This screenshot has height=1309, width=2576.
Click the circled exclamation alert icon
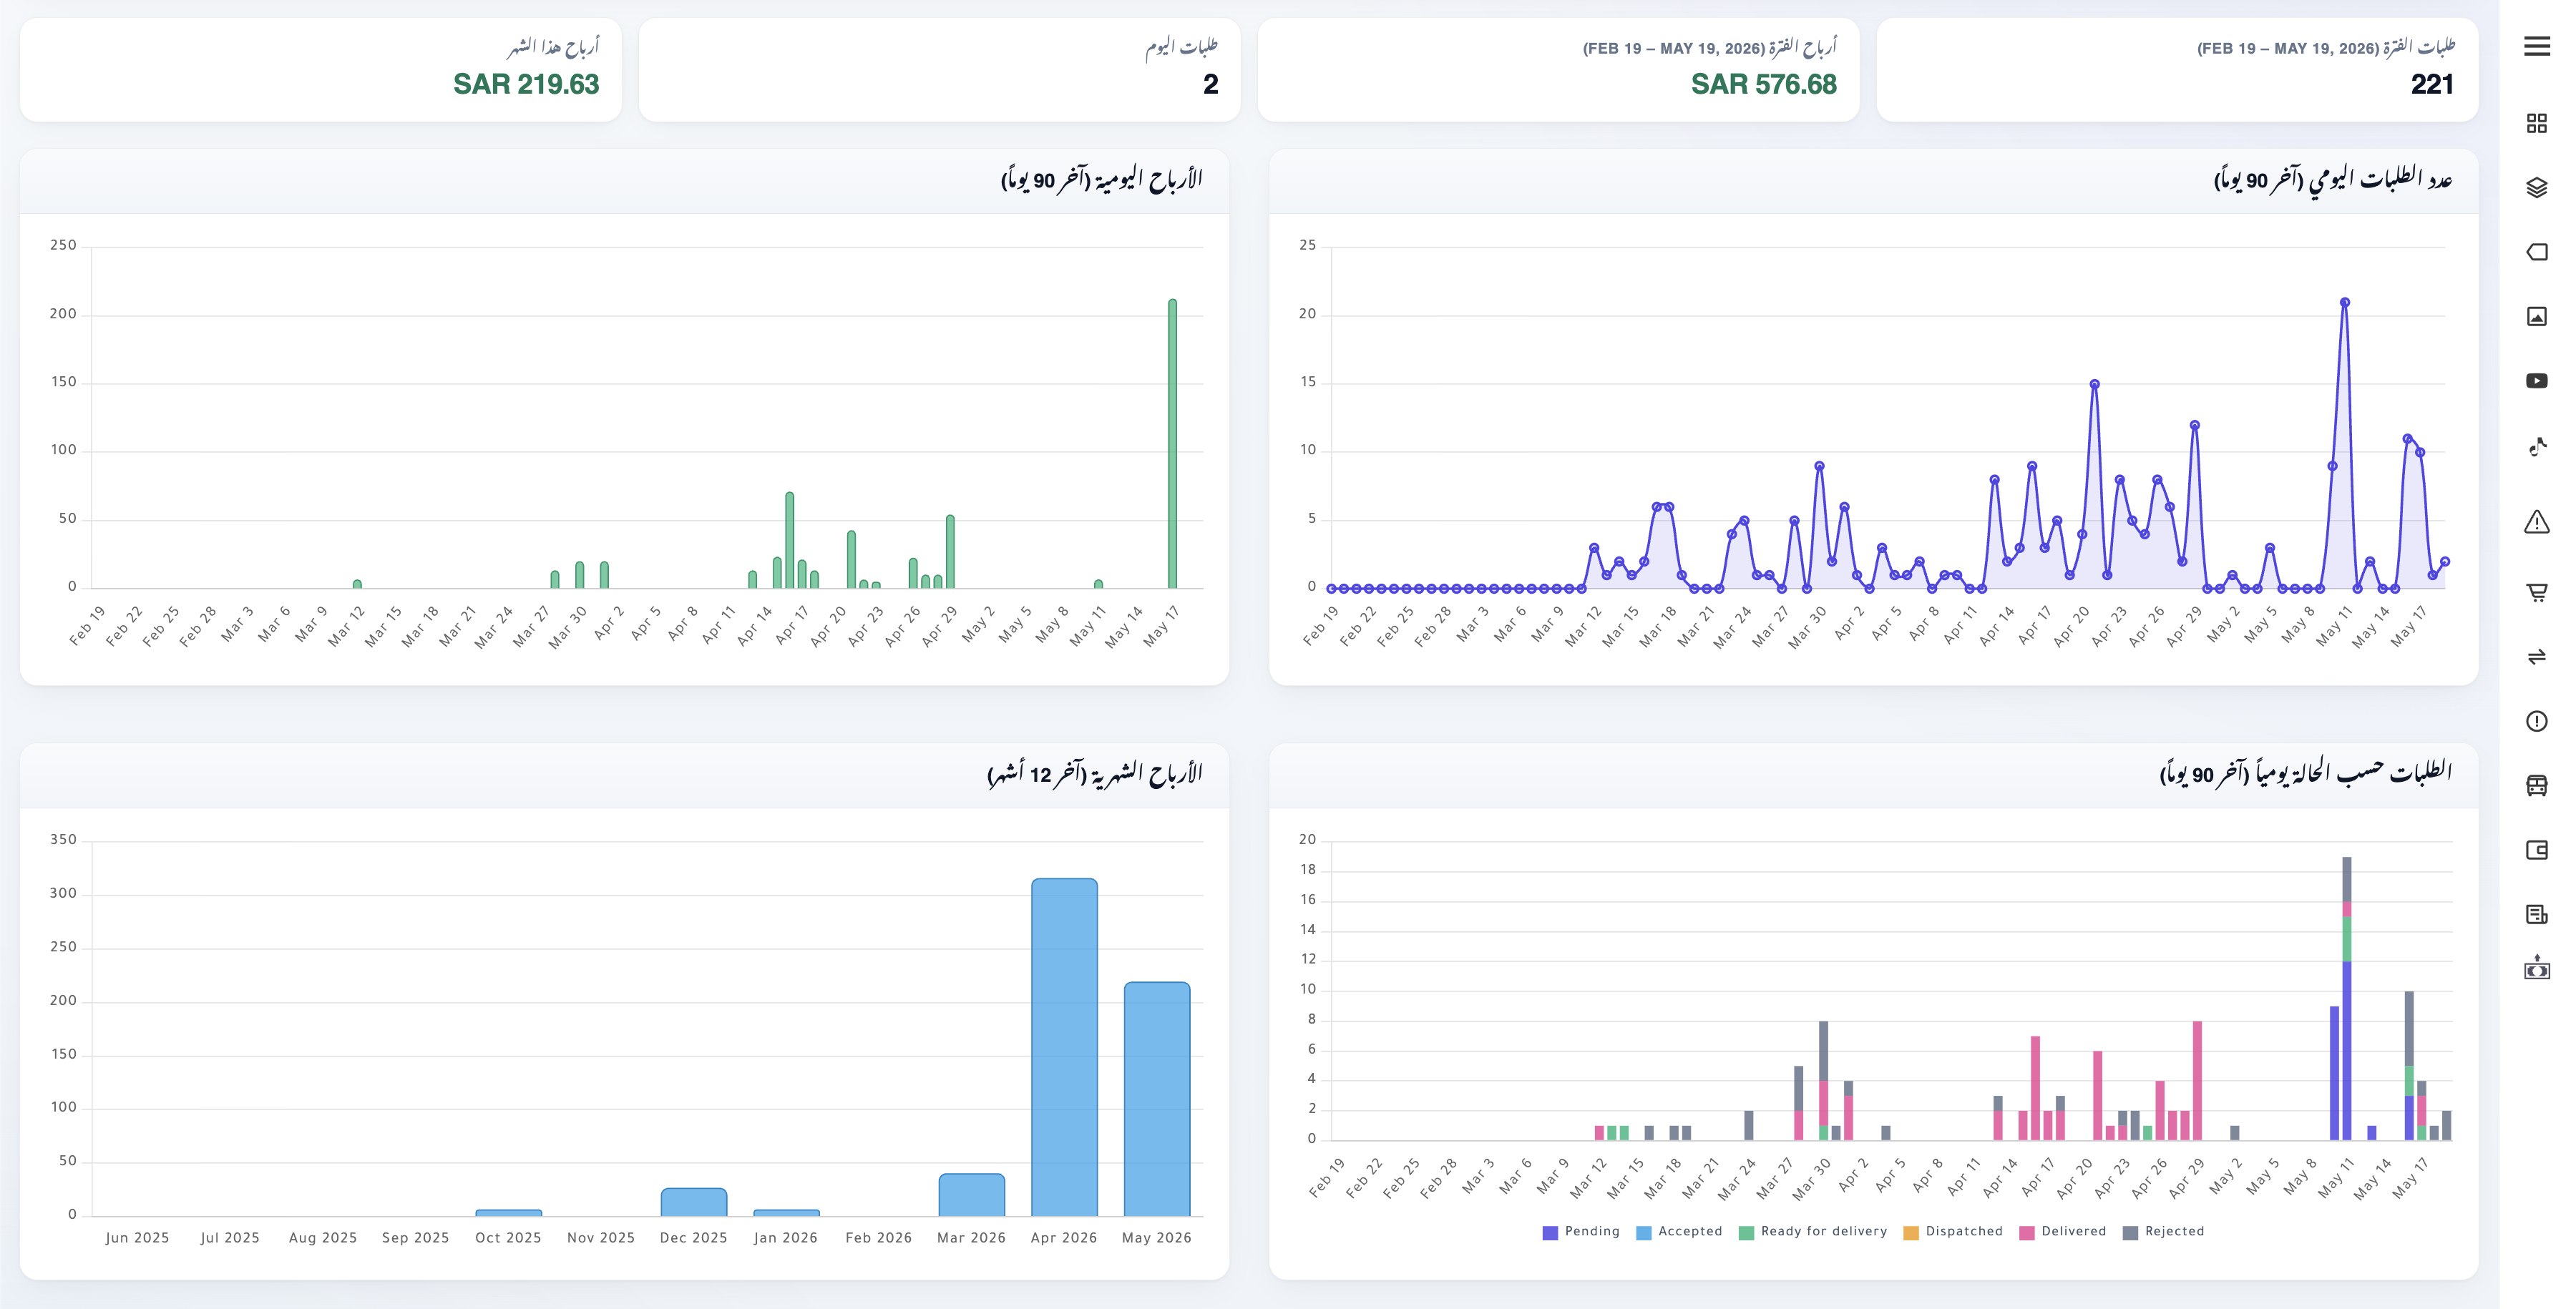tap(2536, 721)
